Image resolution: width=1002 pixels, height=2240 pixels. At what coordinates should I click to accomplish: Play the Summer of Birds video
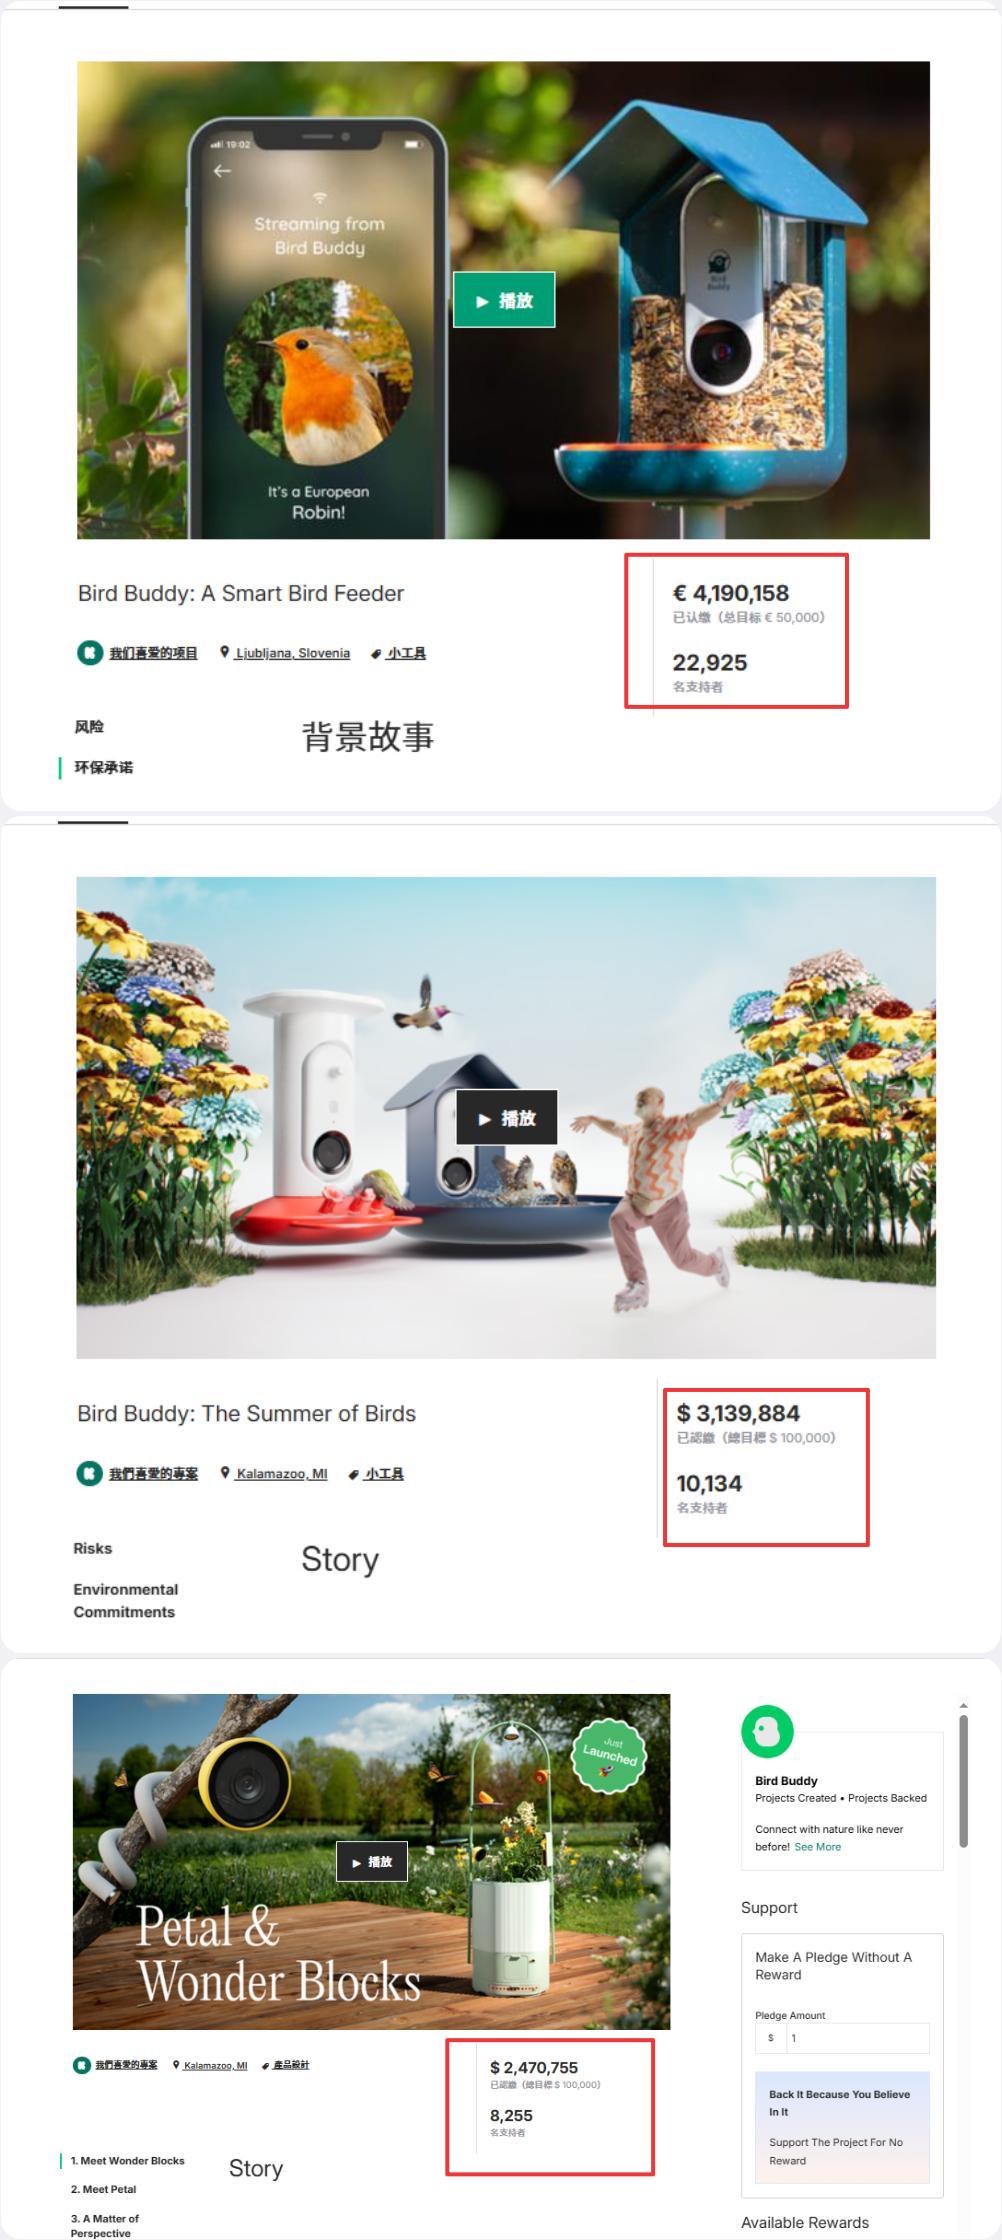[506, 1118]
